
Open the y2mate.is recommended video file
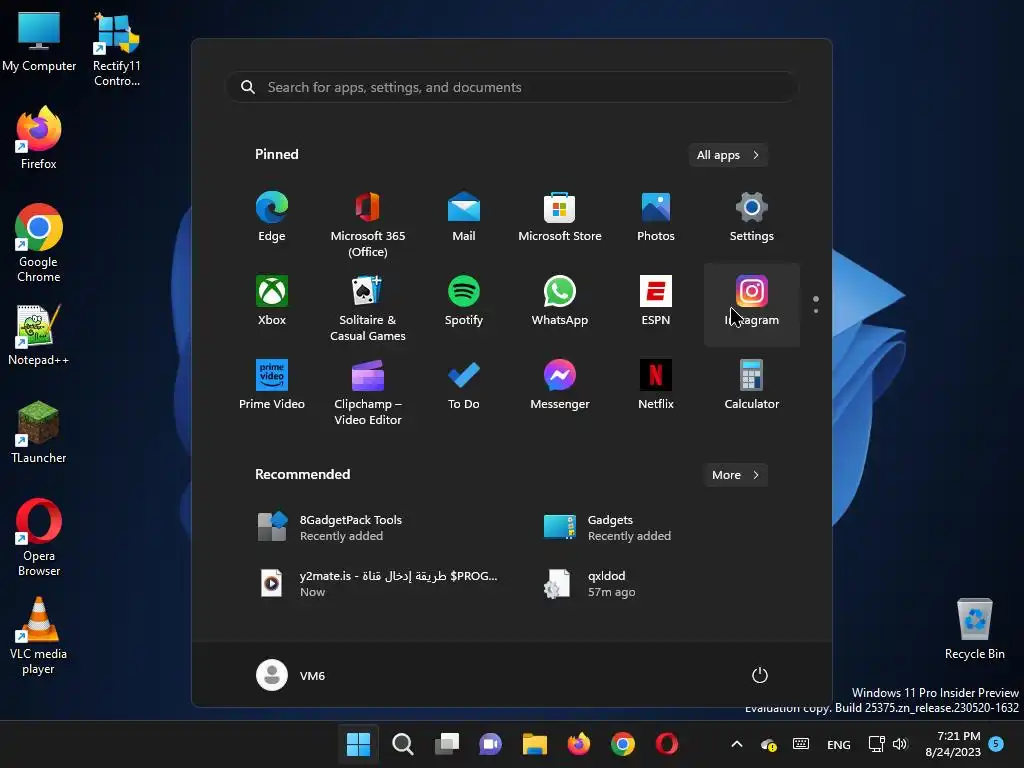coord(379,583)
